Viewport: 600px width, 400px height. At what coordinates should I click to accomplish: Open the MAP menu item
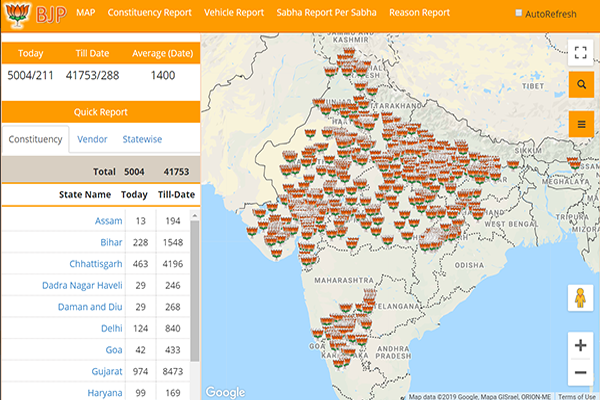(x=86, y=13)
